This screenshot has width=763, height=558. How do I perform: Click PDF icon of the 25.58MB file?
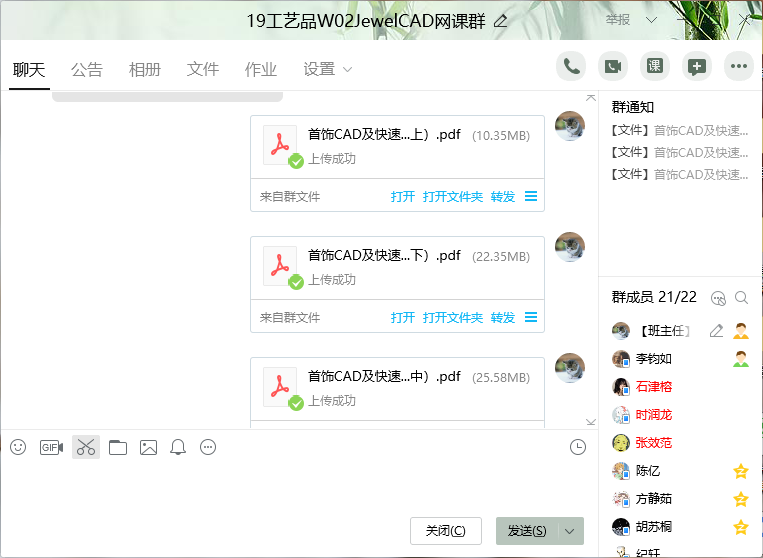pyautogui.click(x=280, y=387)
